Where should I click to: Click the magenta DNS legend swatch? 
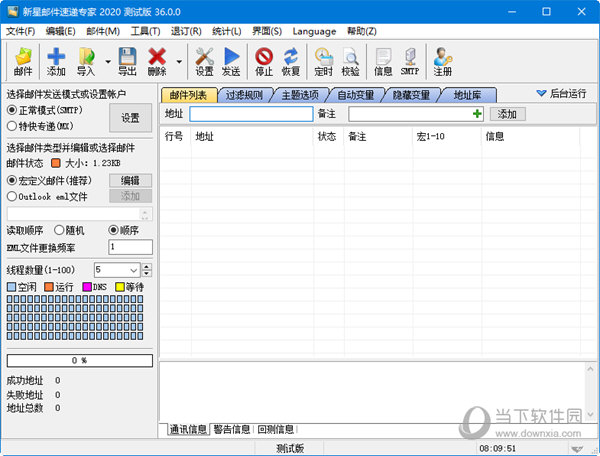(87, 287)
